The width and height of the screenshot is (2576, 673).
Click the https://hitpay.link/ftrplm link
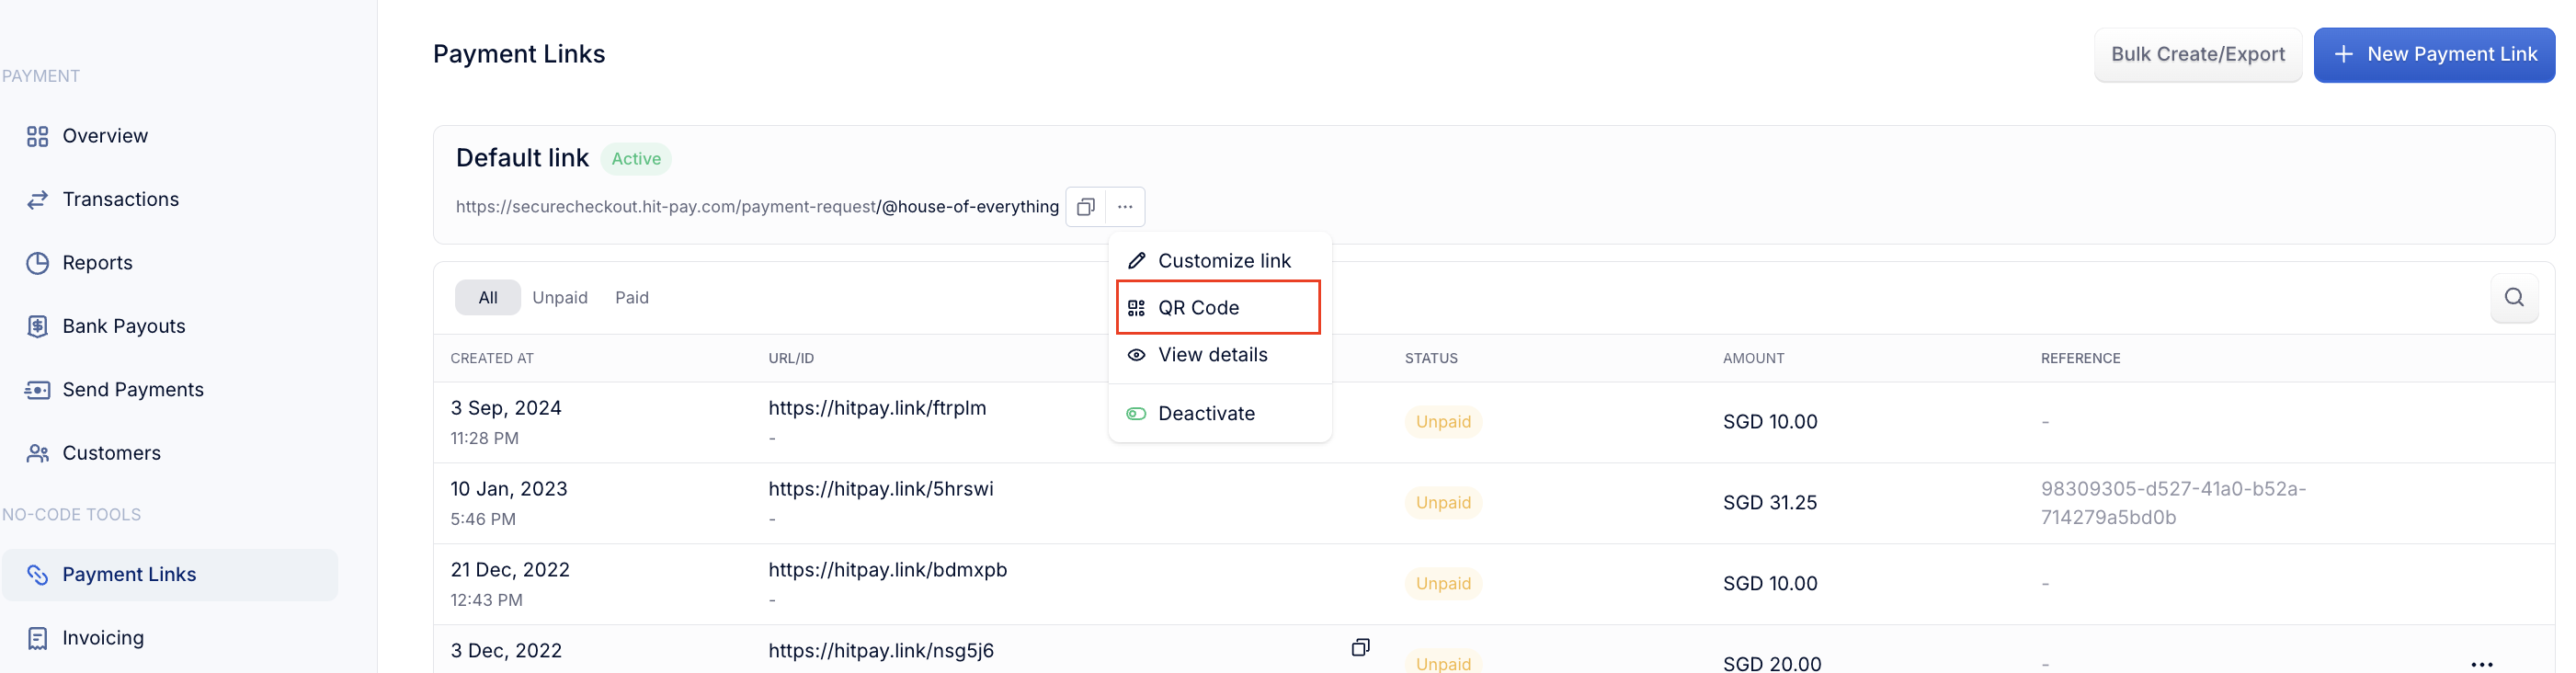pos(877,408)
